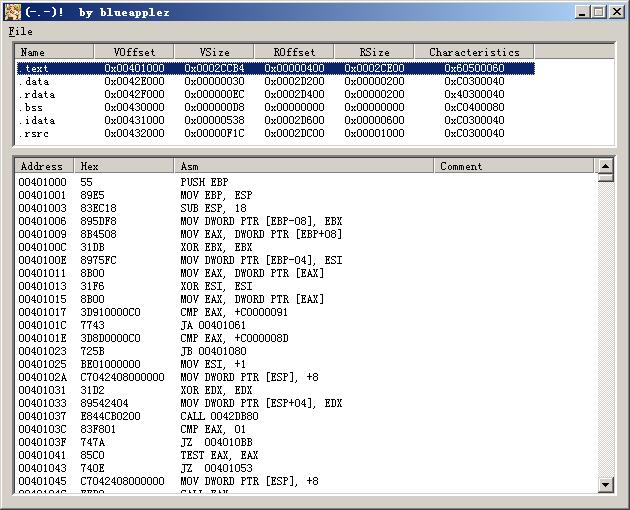Click .text VOffset value 0x00401000
This screenshot has width=630, height=510.
tap(134, 68)
